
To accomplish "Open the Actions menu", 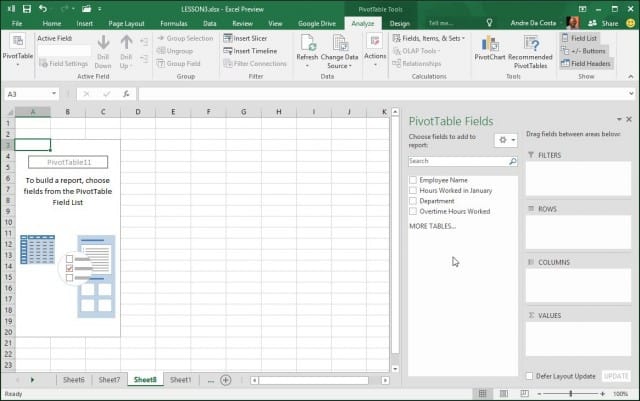I will coord(375,51).
